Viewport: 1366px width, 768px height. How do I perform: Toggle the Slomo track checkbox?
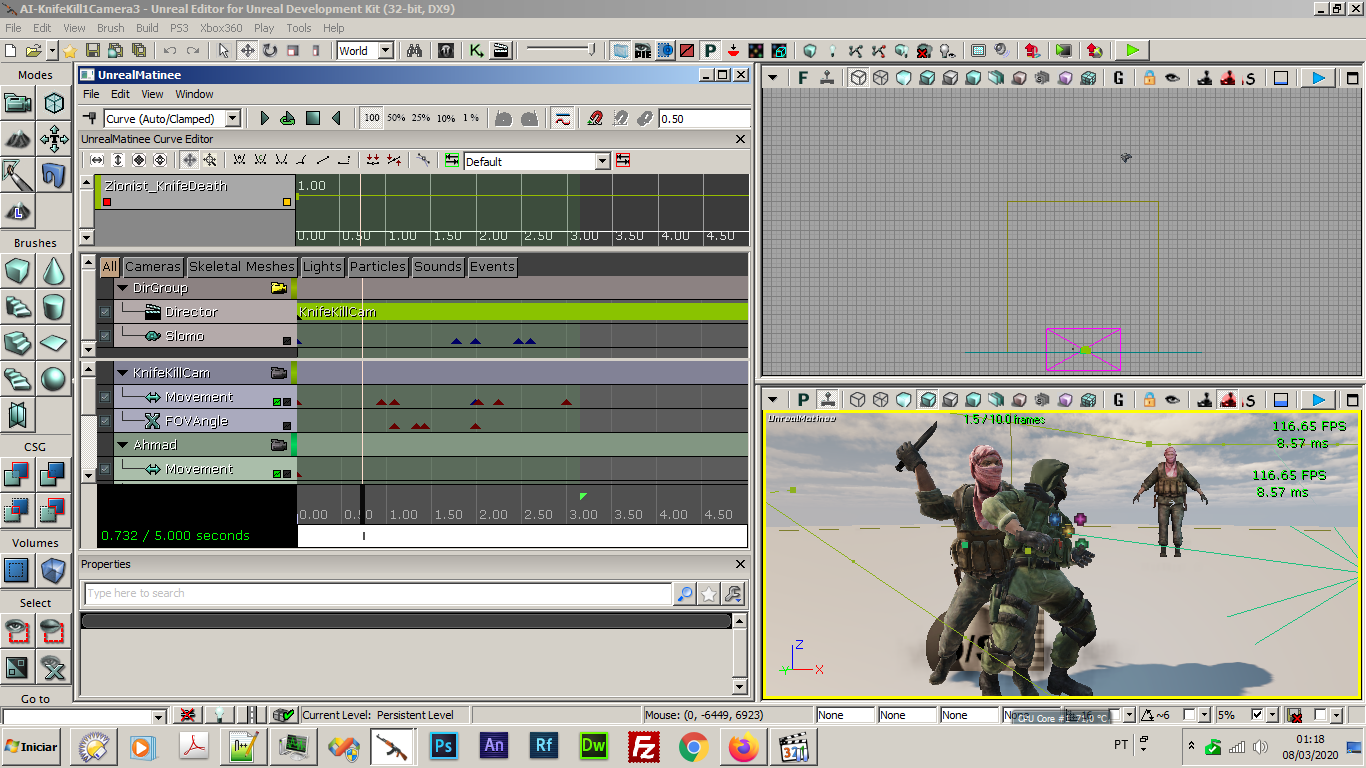click(105, 336)
